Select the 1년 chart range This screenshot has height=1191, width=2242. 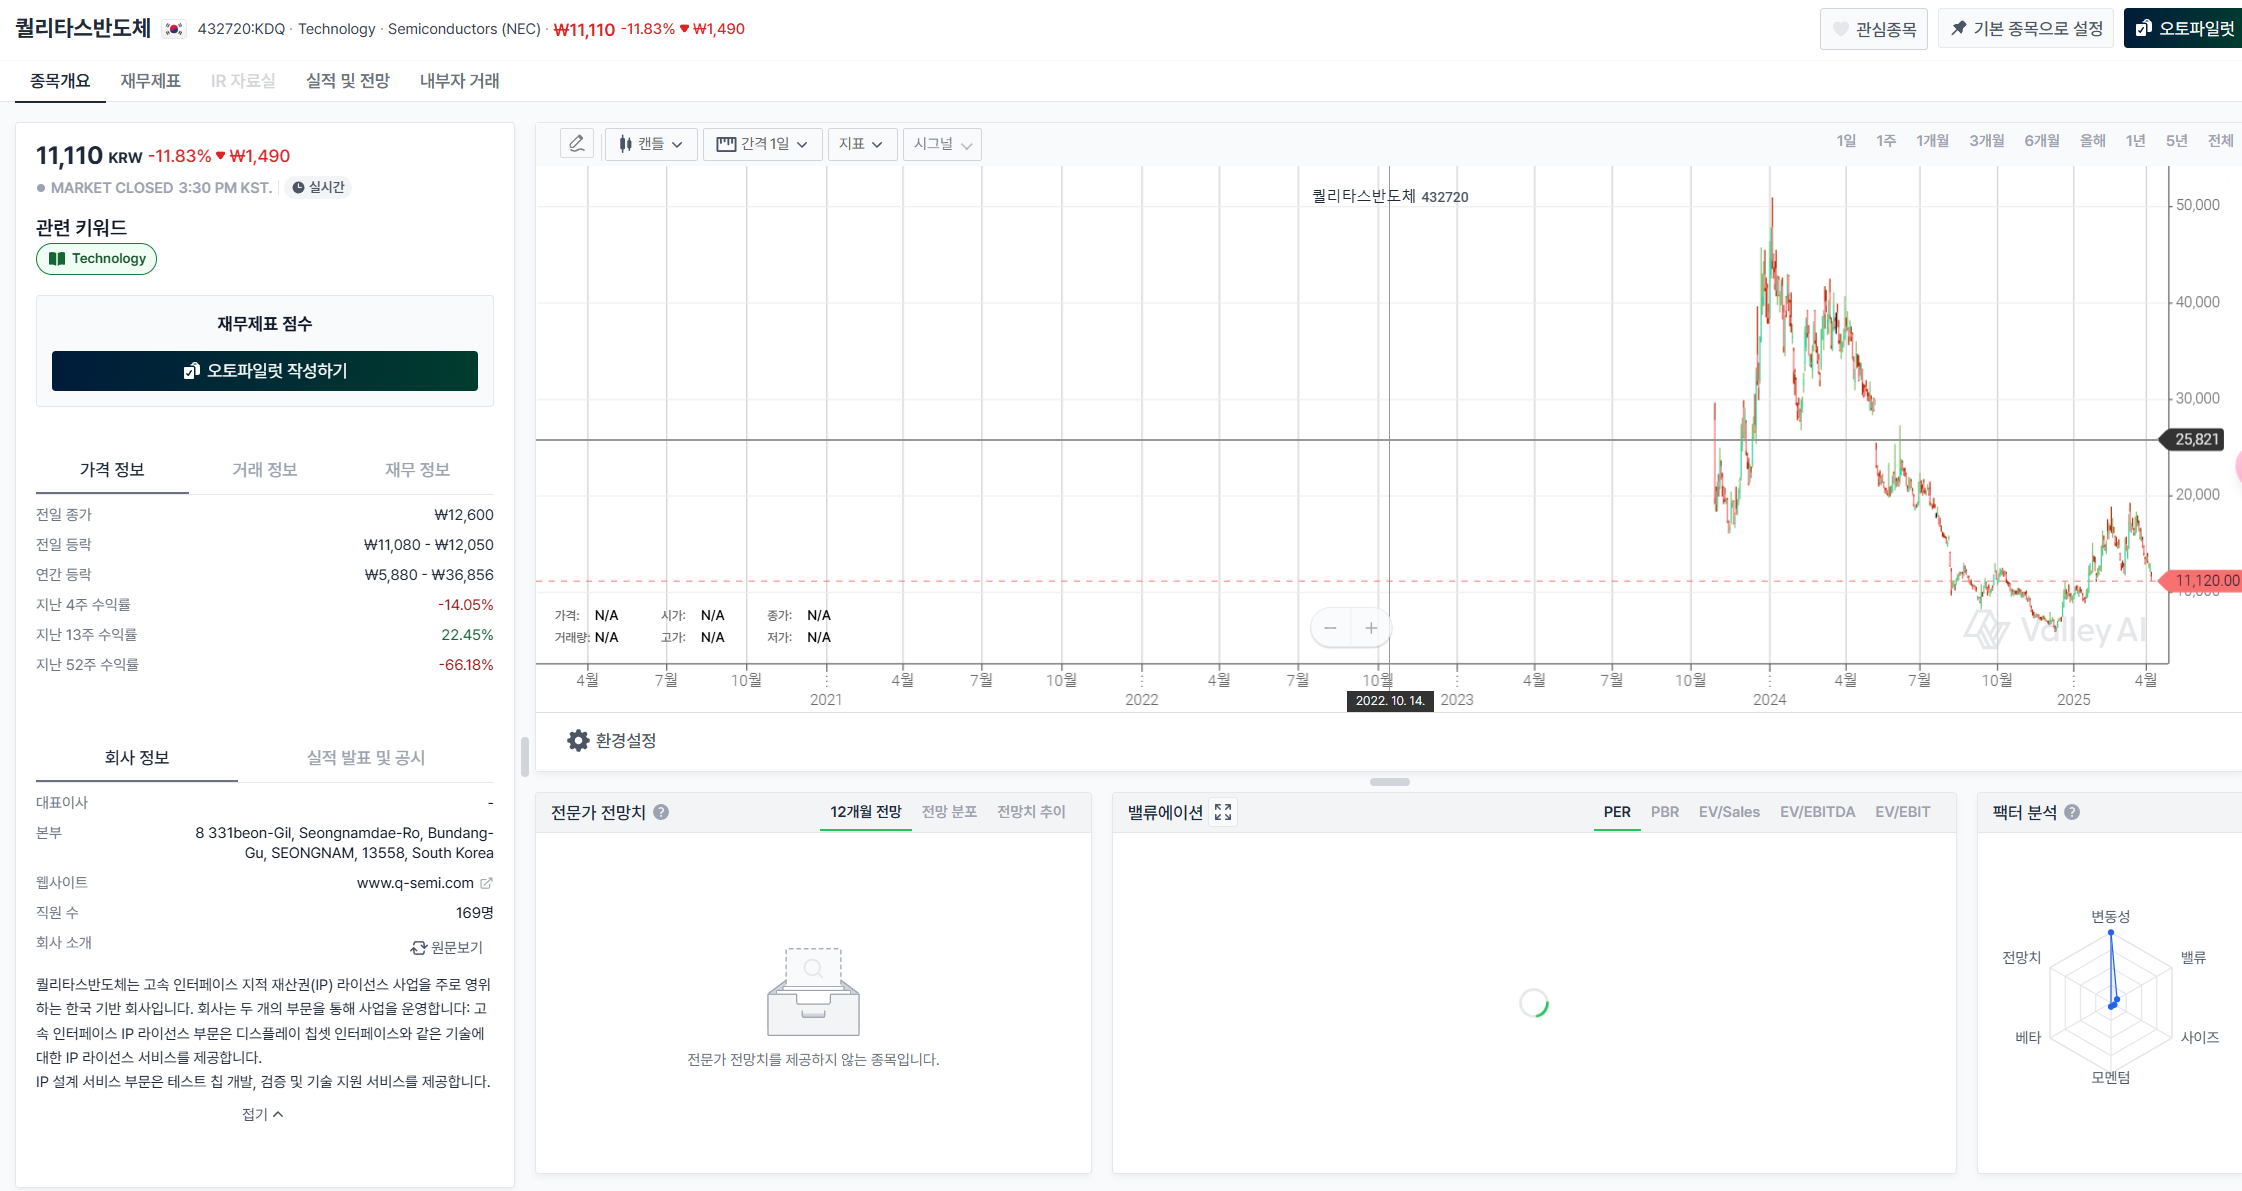[2135, 141]
